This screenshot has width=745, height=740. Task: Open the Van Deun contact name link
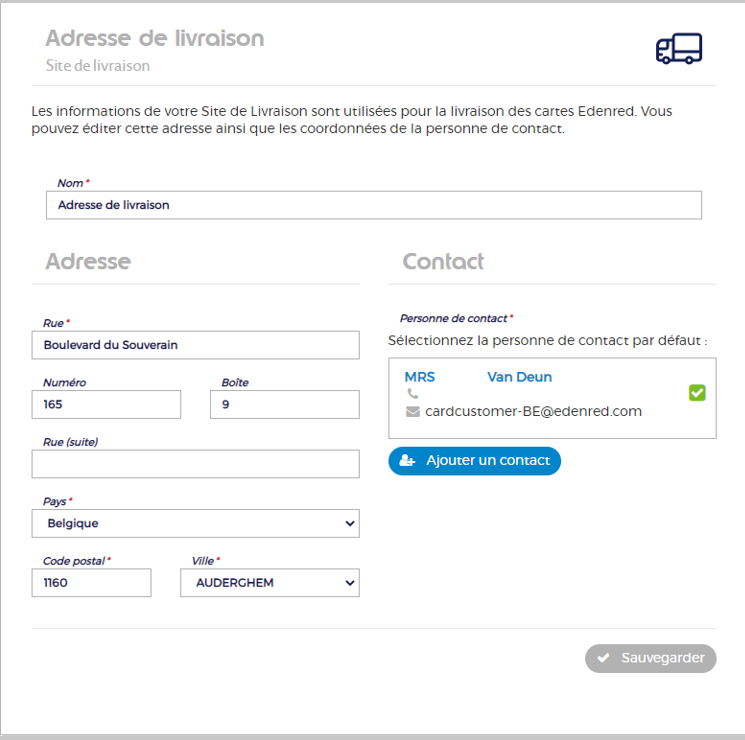tap(519, 377)
